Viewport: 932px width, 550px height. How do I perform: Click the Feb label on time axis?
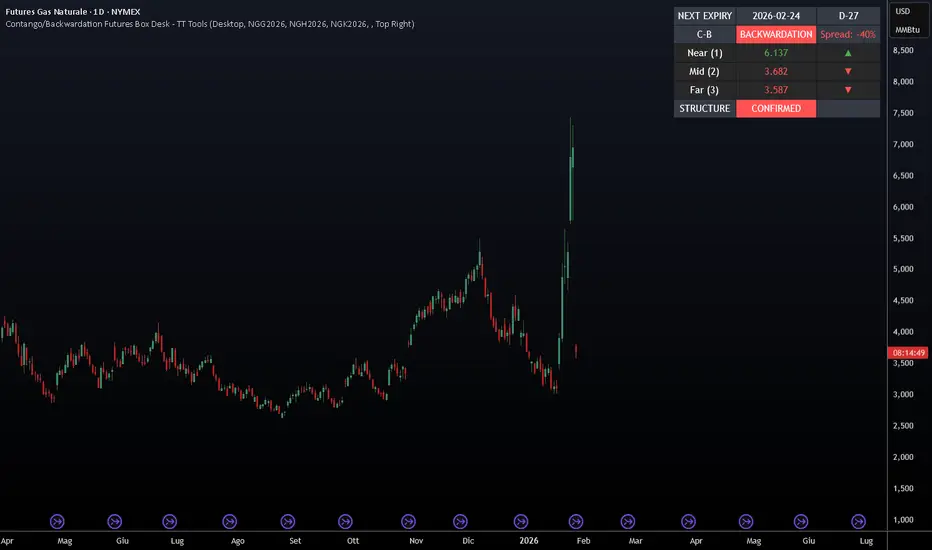pyautogui.click(x=584, y=540)
